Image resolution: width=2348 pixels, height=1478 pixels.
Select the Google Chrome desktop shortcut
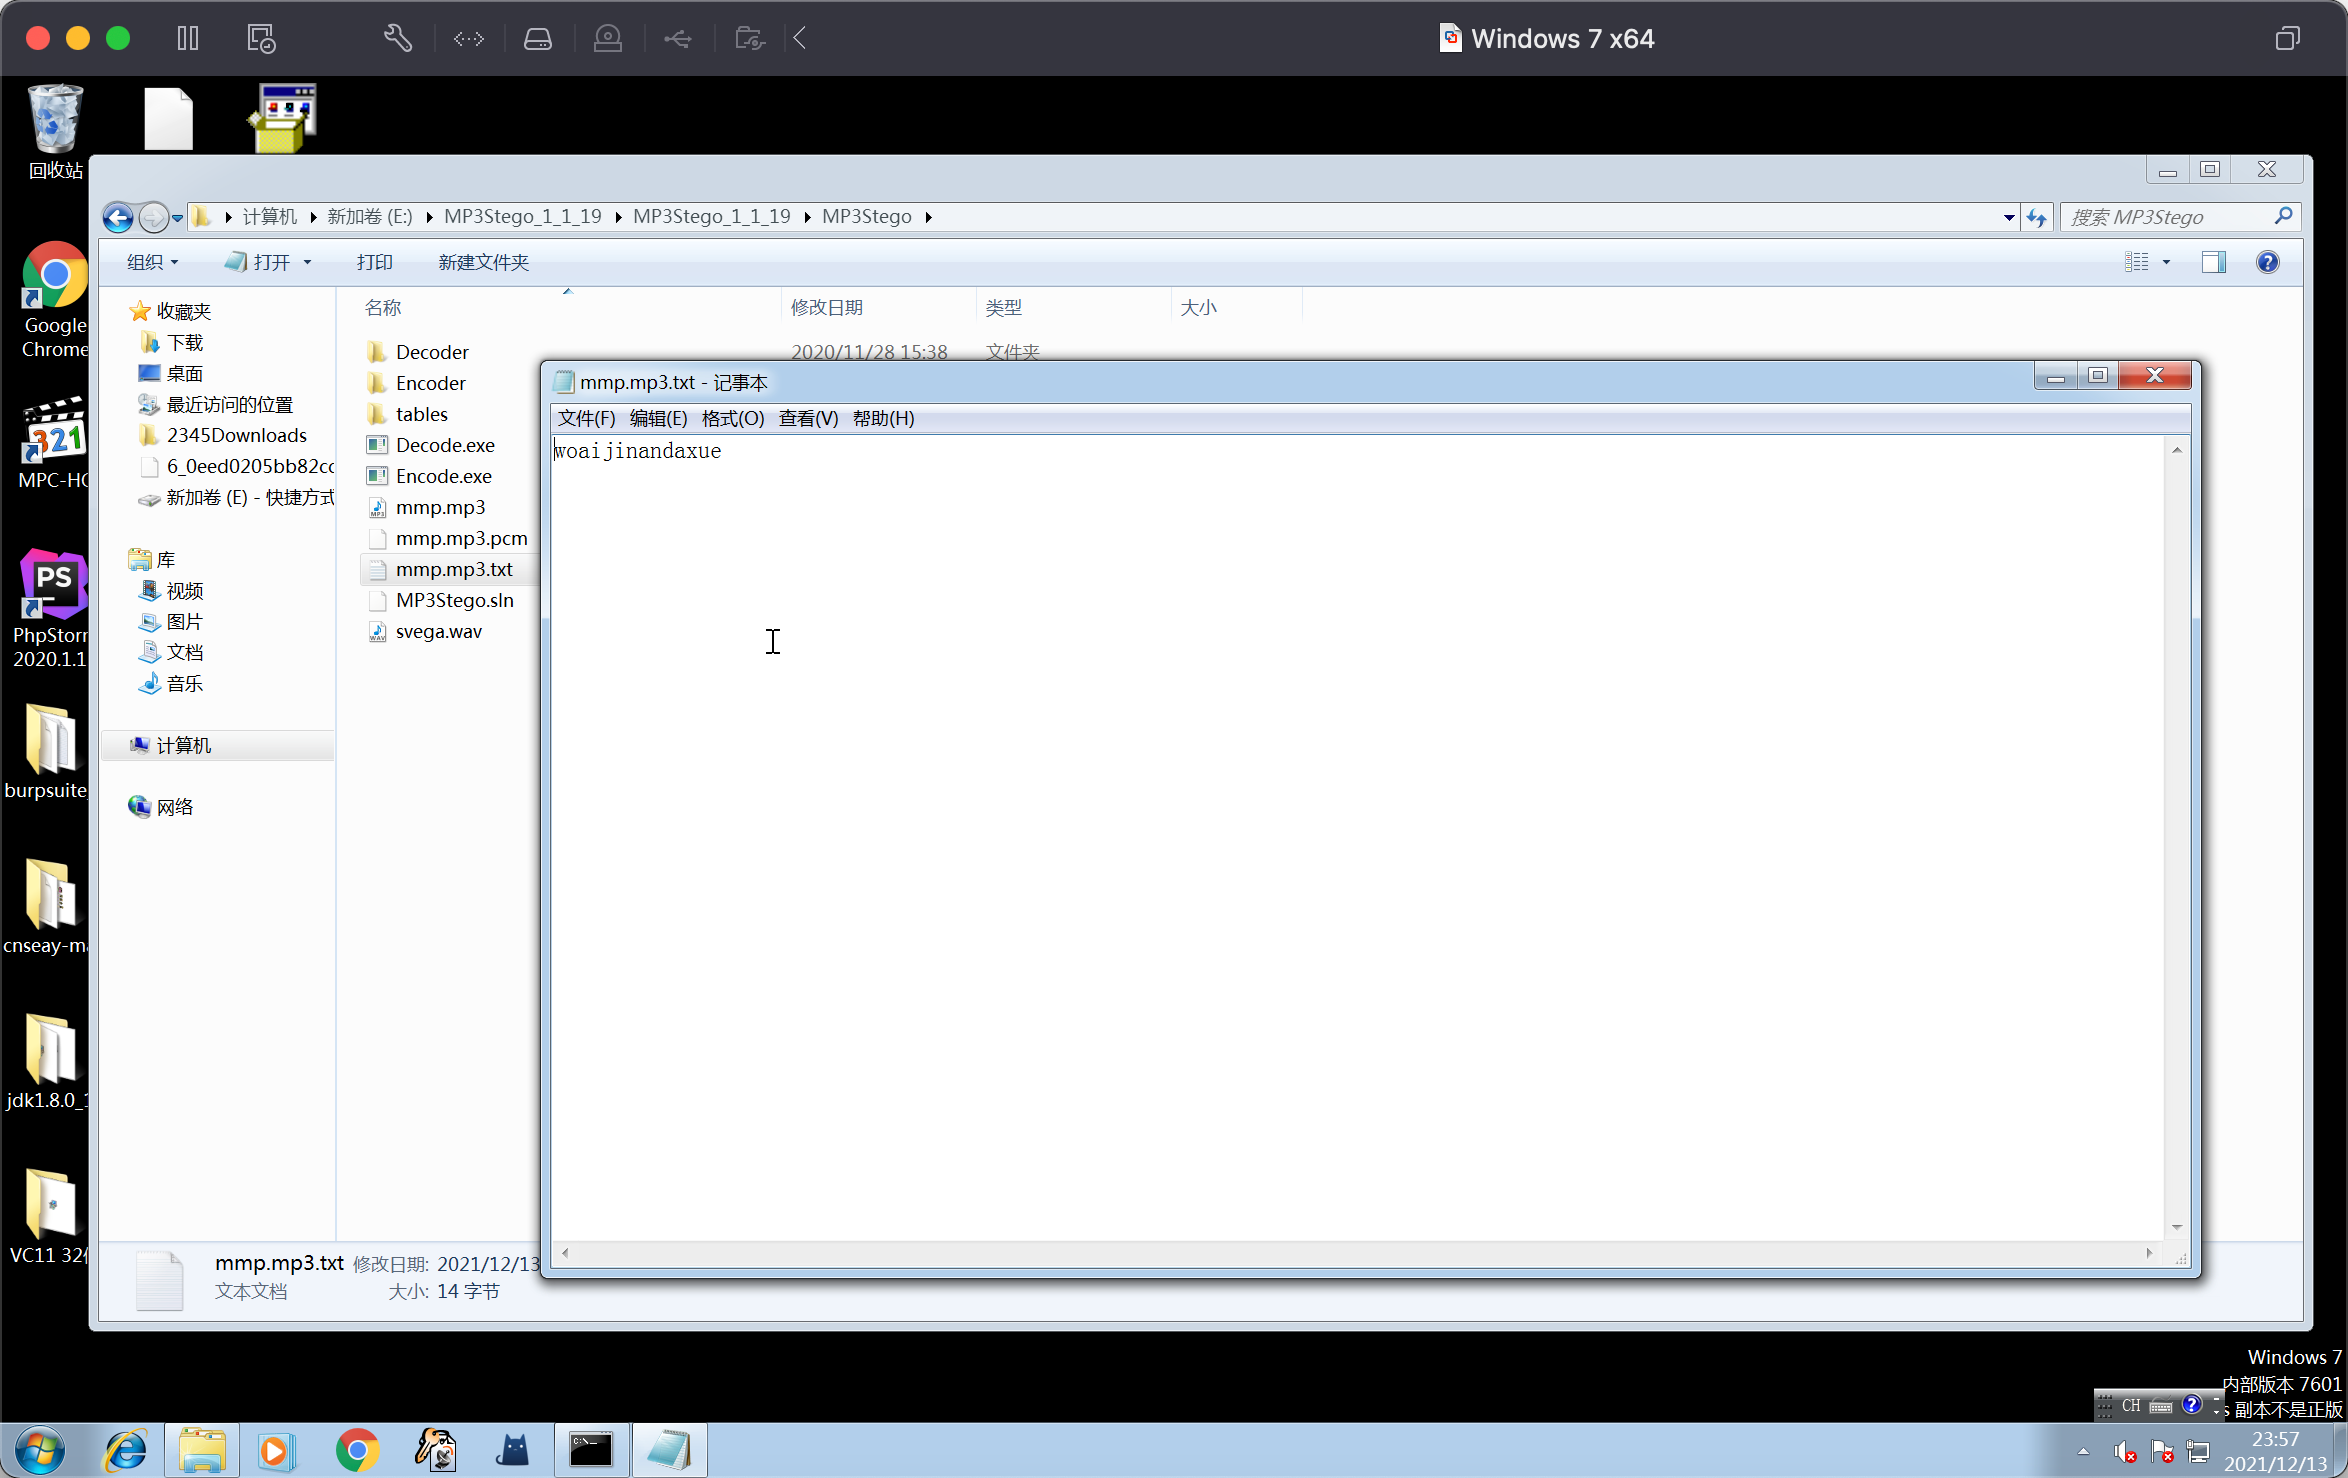54,300
